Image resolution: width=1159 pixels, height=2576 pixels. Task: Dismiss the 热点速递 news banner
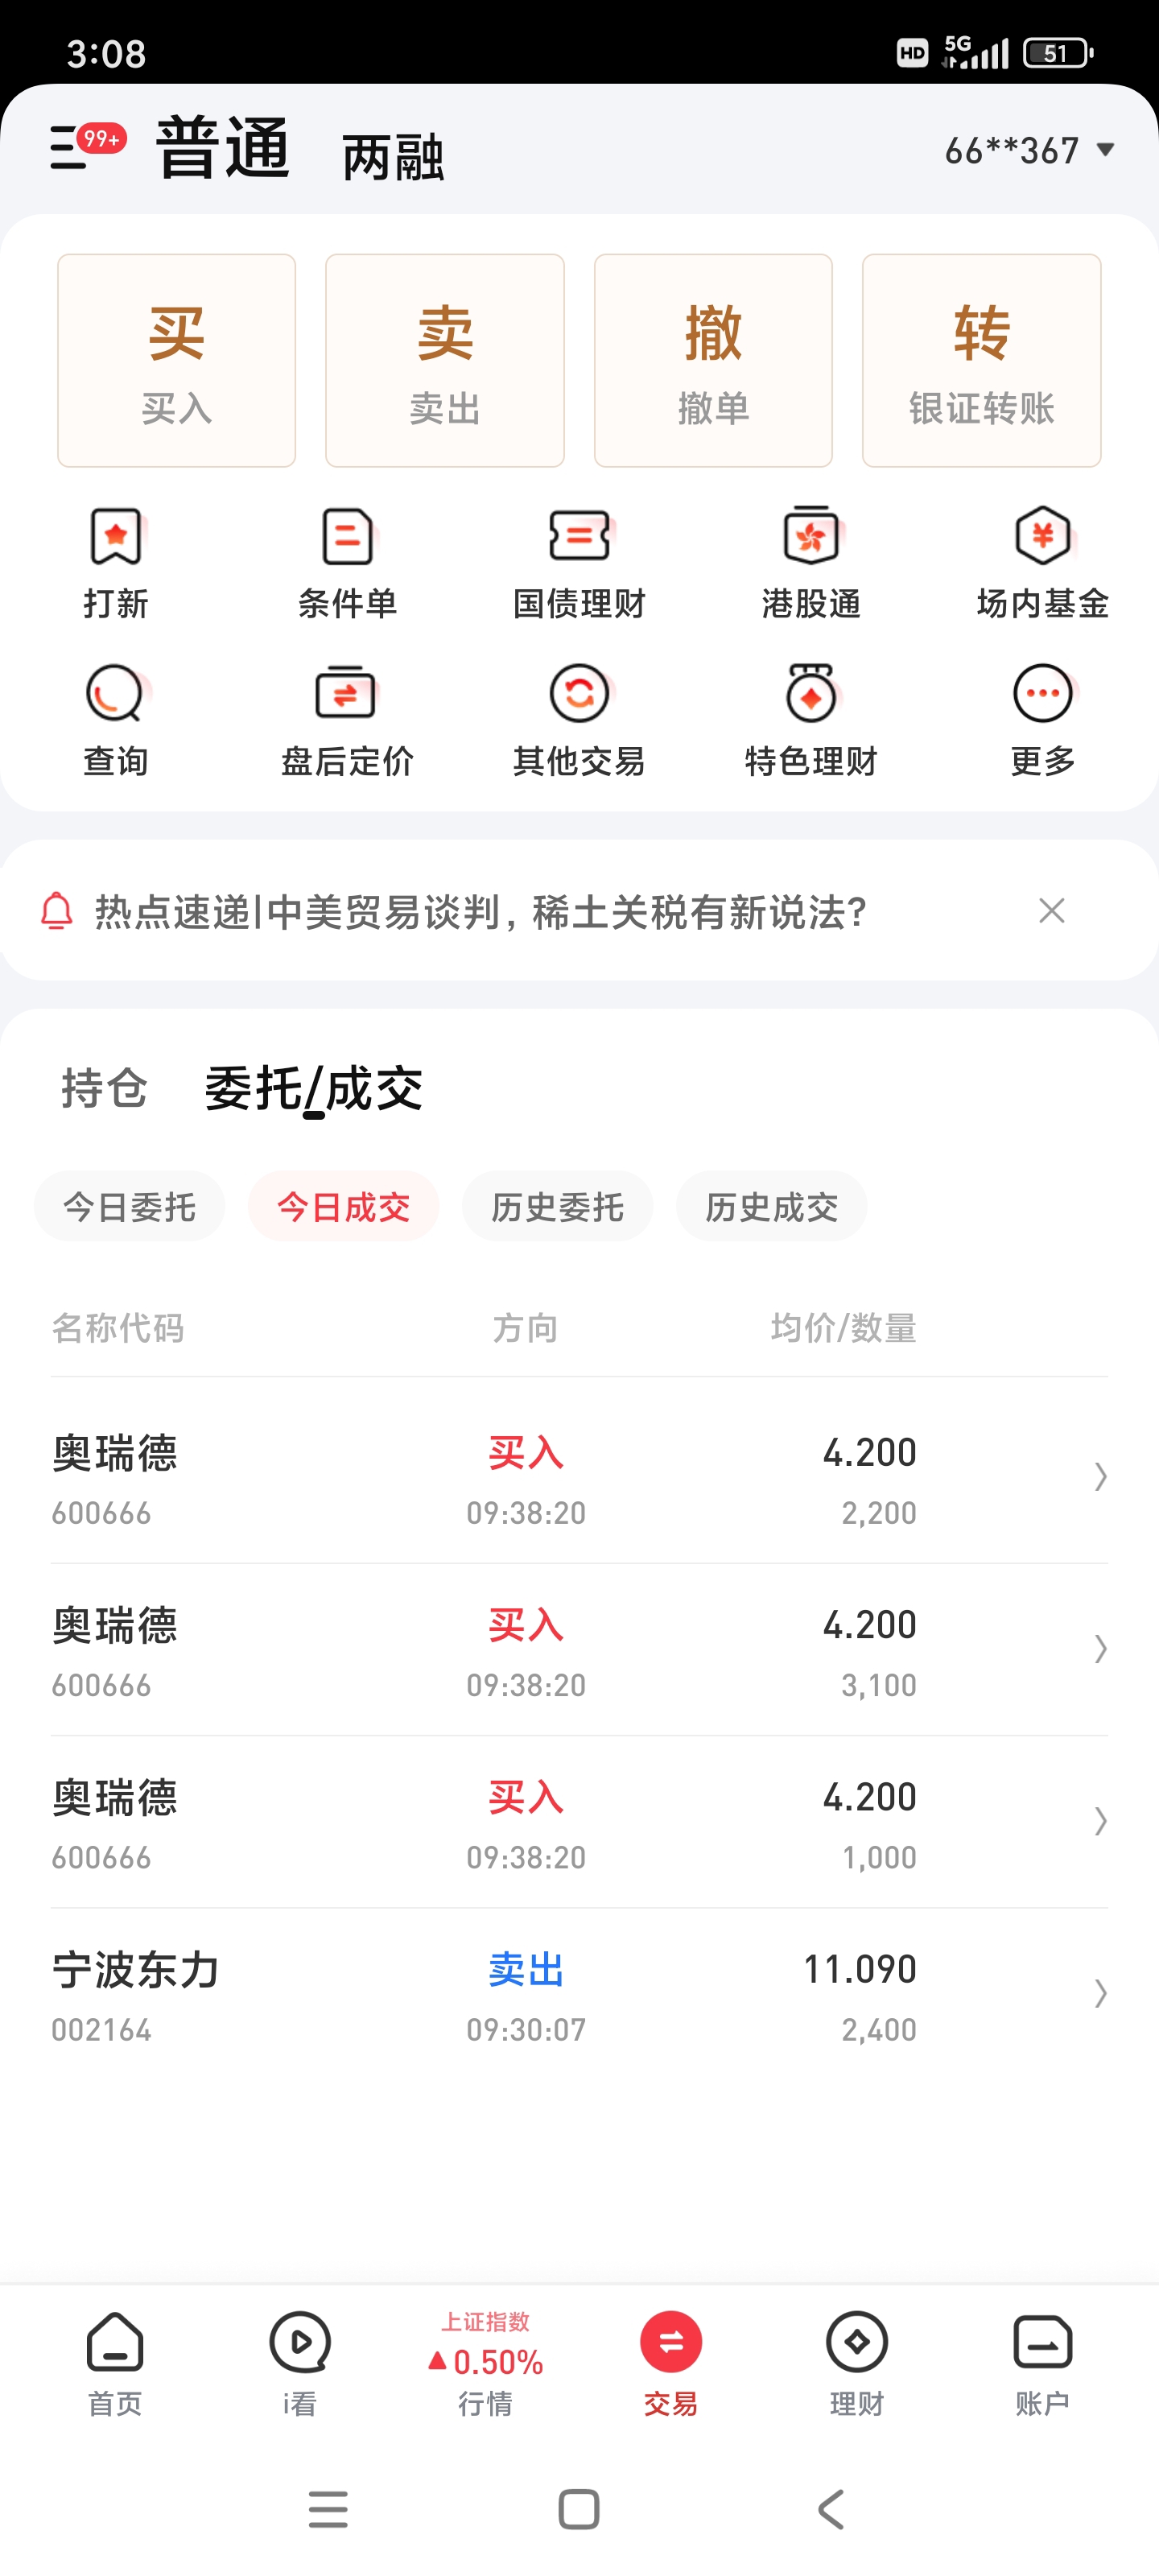click(1051, 910)
